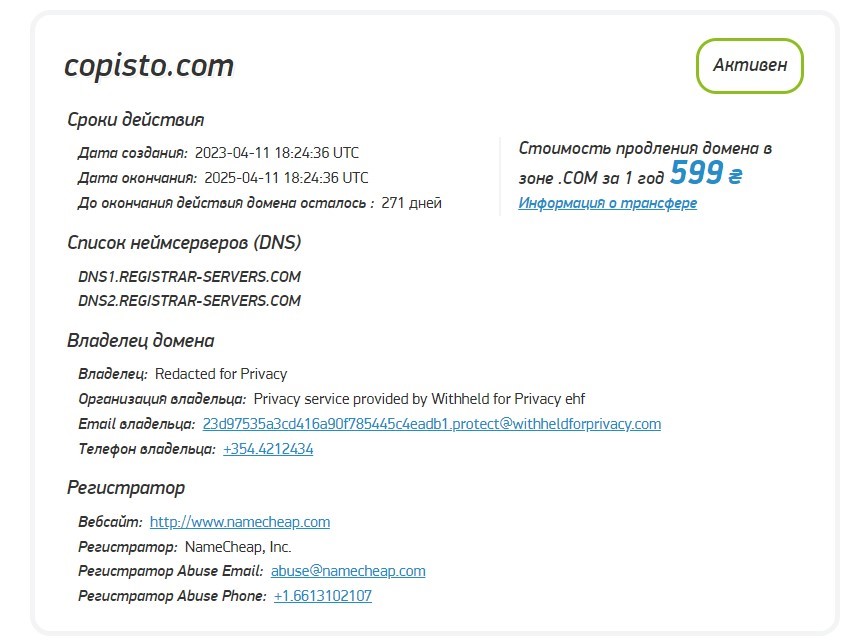Click the owner phone number +354.4212434

click(268, 449)
